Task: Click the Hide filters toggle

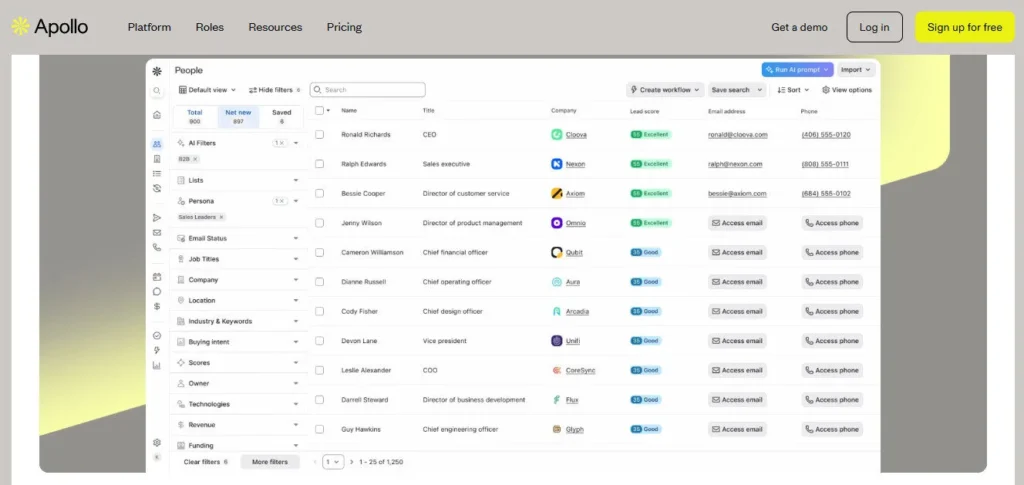Action: click(x=274, y=90)
